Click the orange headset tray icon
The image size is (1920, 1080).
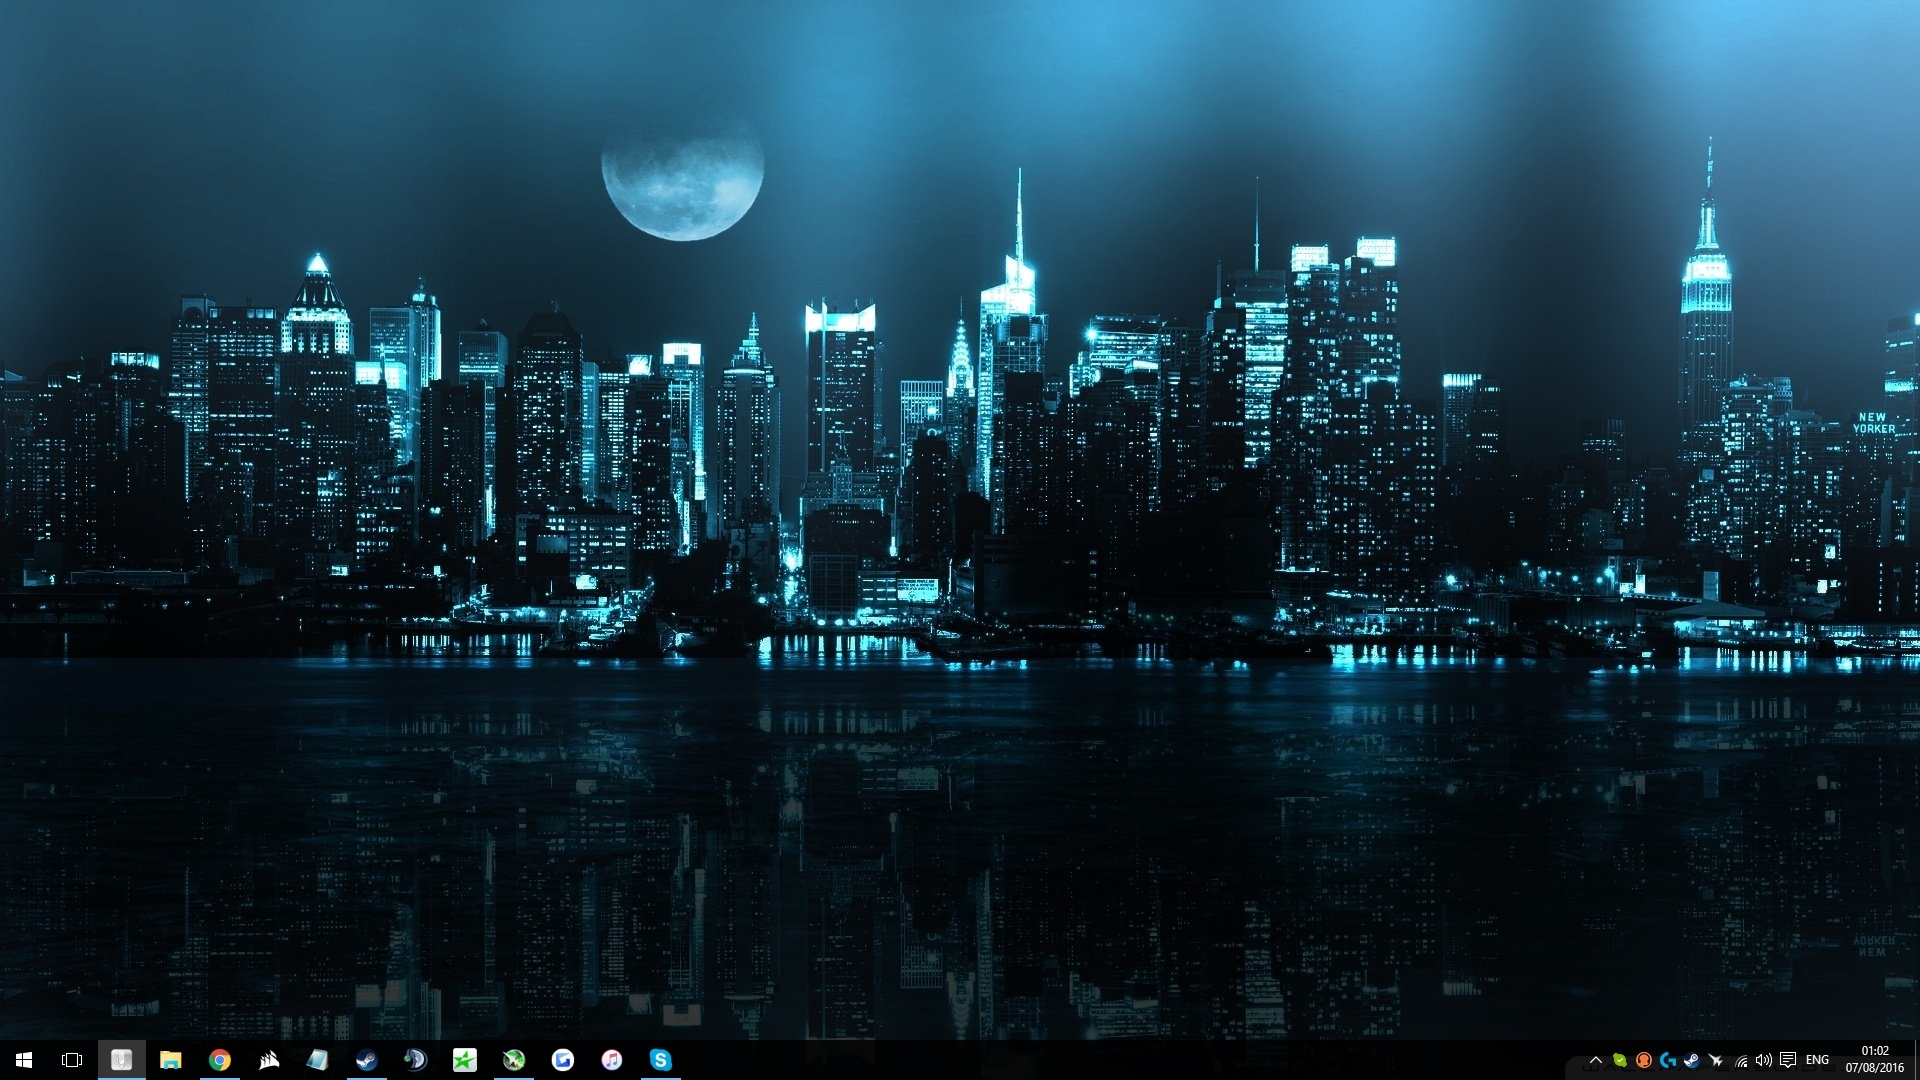click(x=1643, y=1060)
